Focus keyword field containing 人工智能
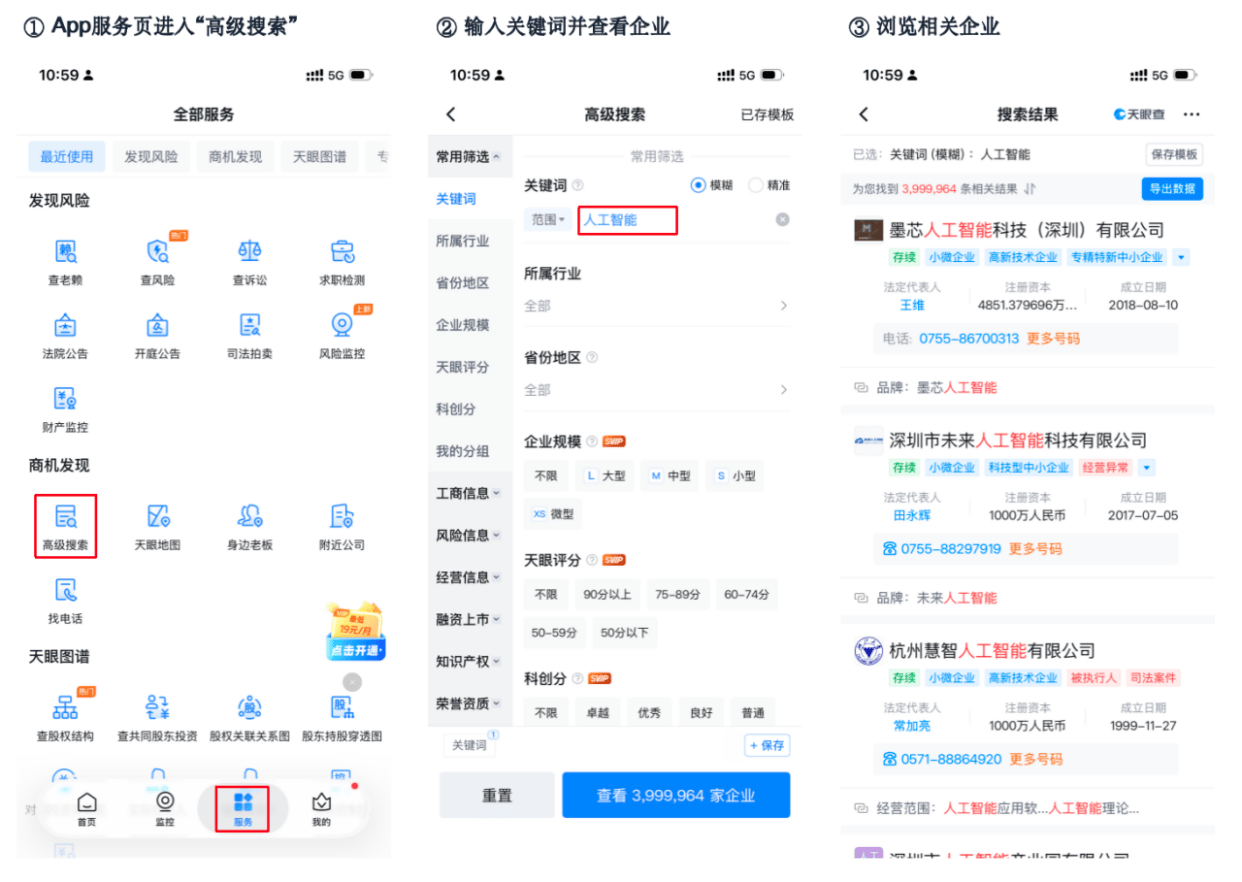 628,220
